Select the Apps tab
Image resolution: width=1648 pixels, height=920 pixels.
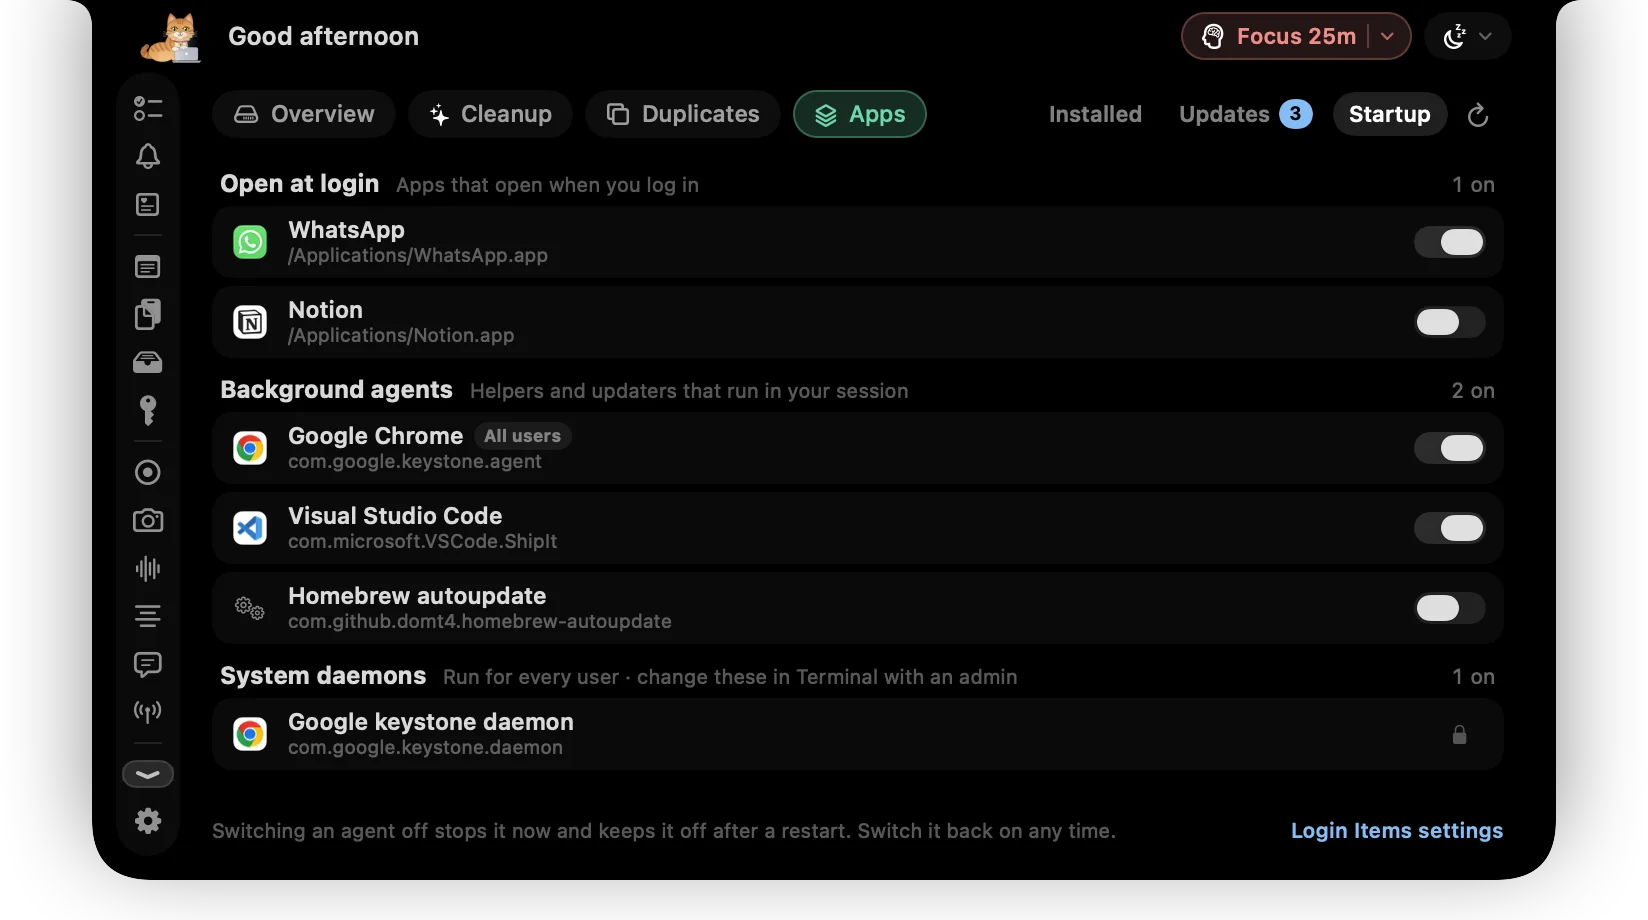pyautogui.click(x=860, y=114)
